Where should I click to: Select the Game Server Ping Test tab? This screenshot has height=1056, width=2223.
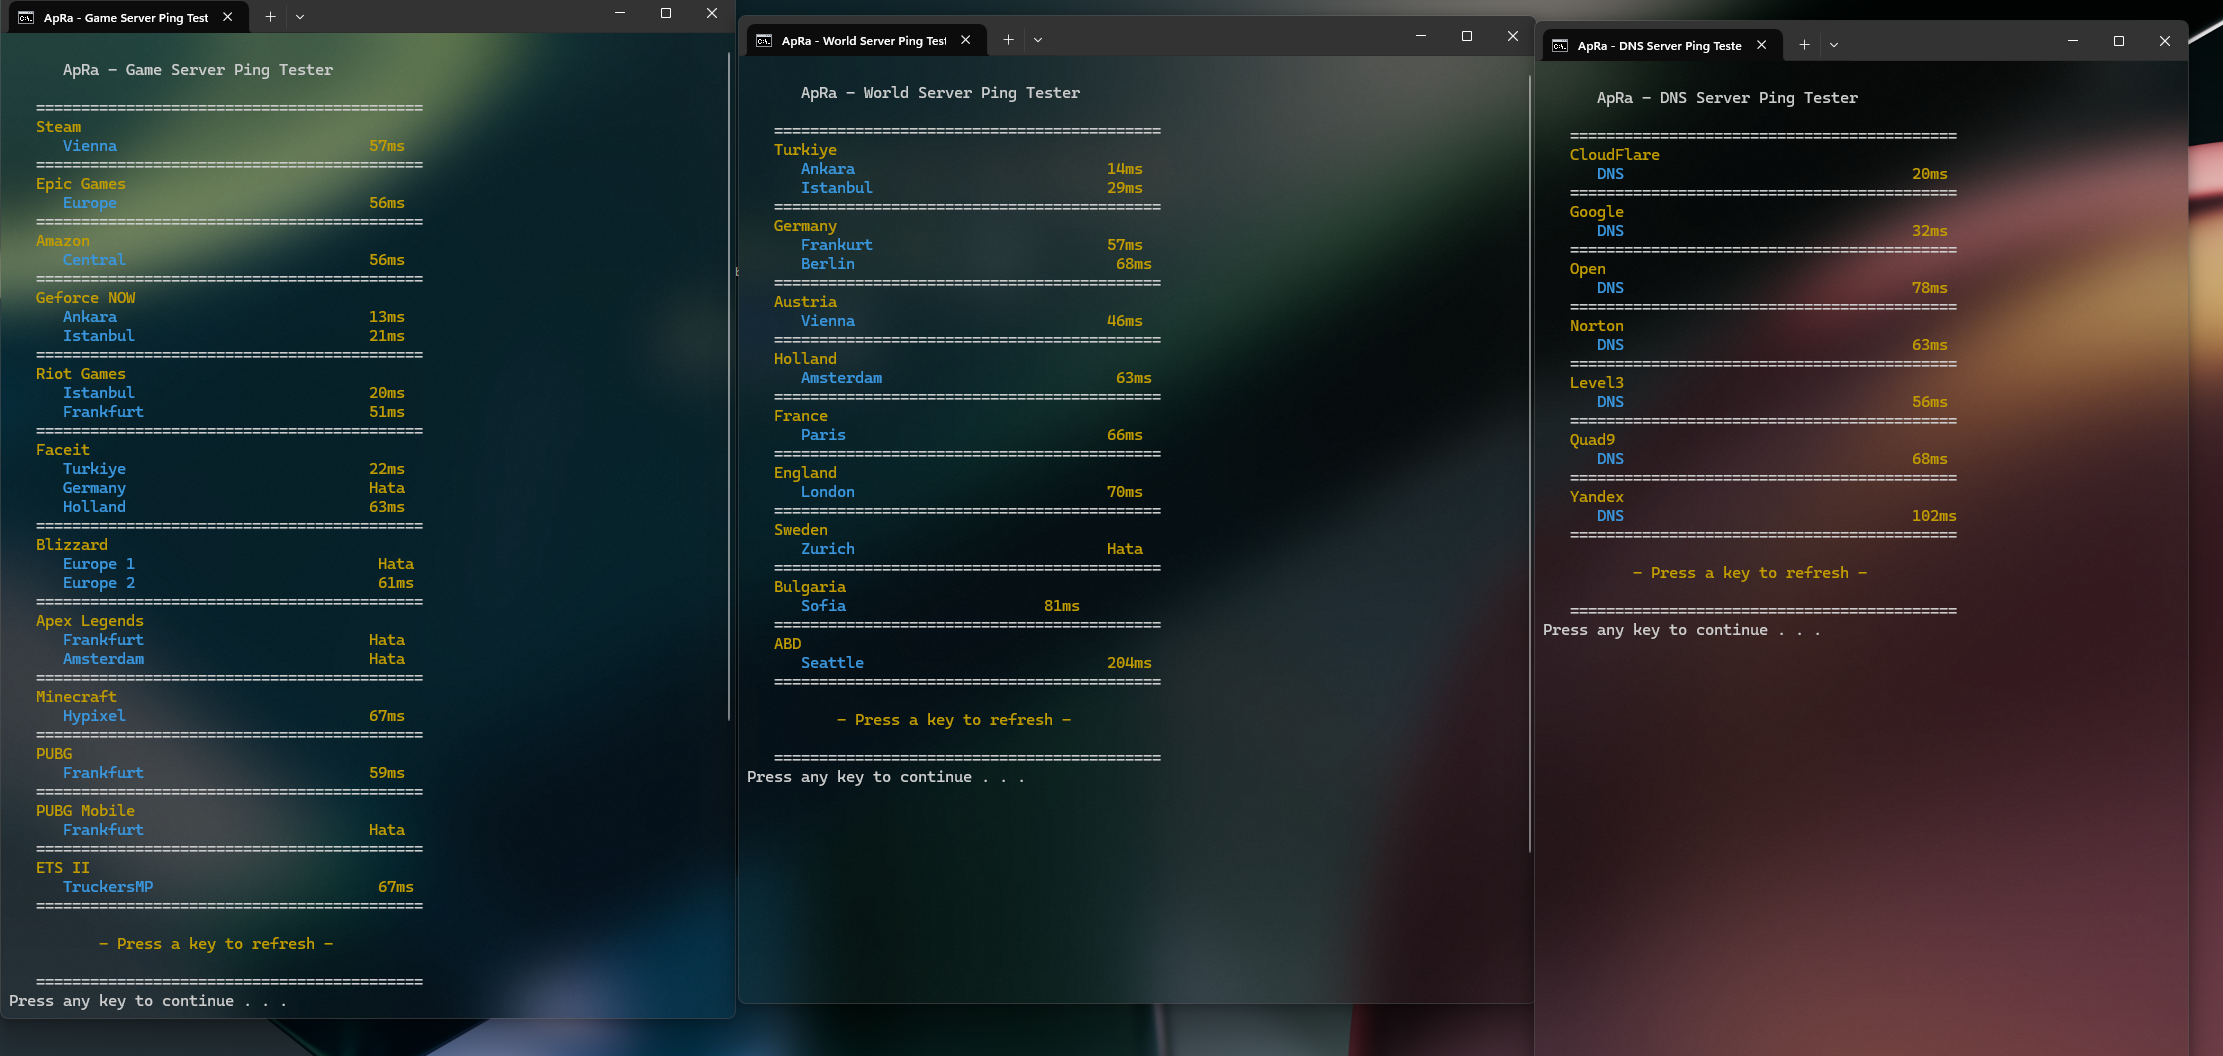point(126,17)
